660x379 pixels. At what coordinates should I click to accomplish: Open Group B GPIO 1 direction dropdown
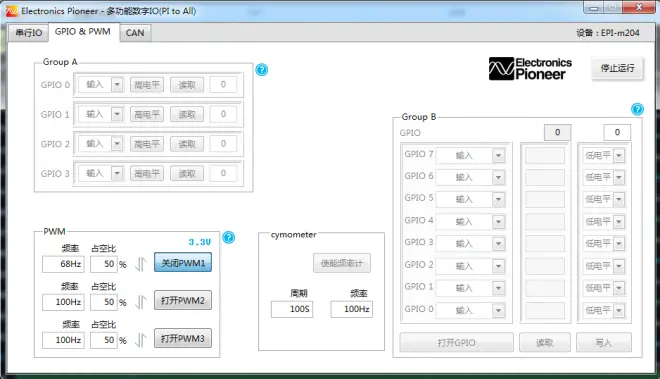[x=498, y=288]
